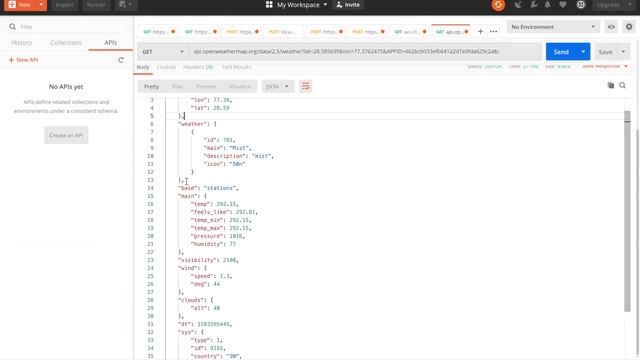
Task: Open the manage environments gear icon
Action: [629, 27]
